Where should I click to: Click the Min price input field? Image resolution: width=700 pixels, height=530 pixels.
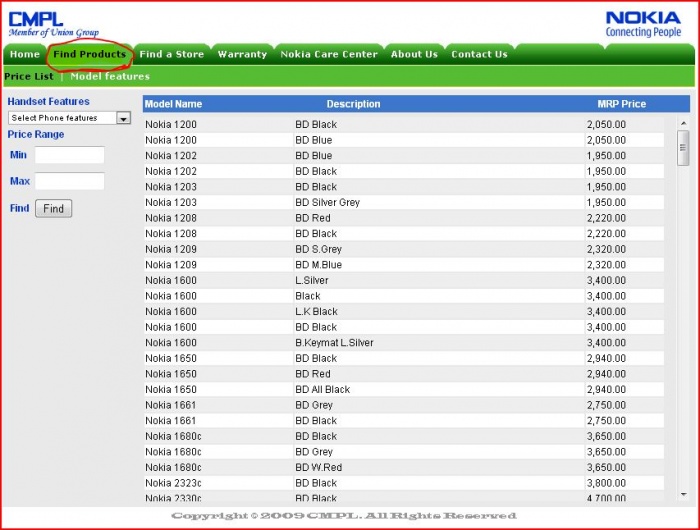70,155
